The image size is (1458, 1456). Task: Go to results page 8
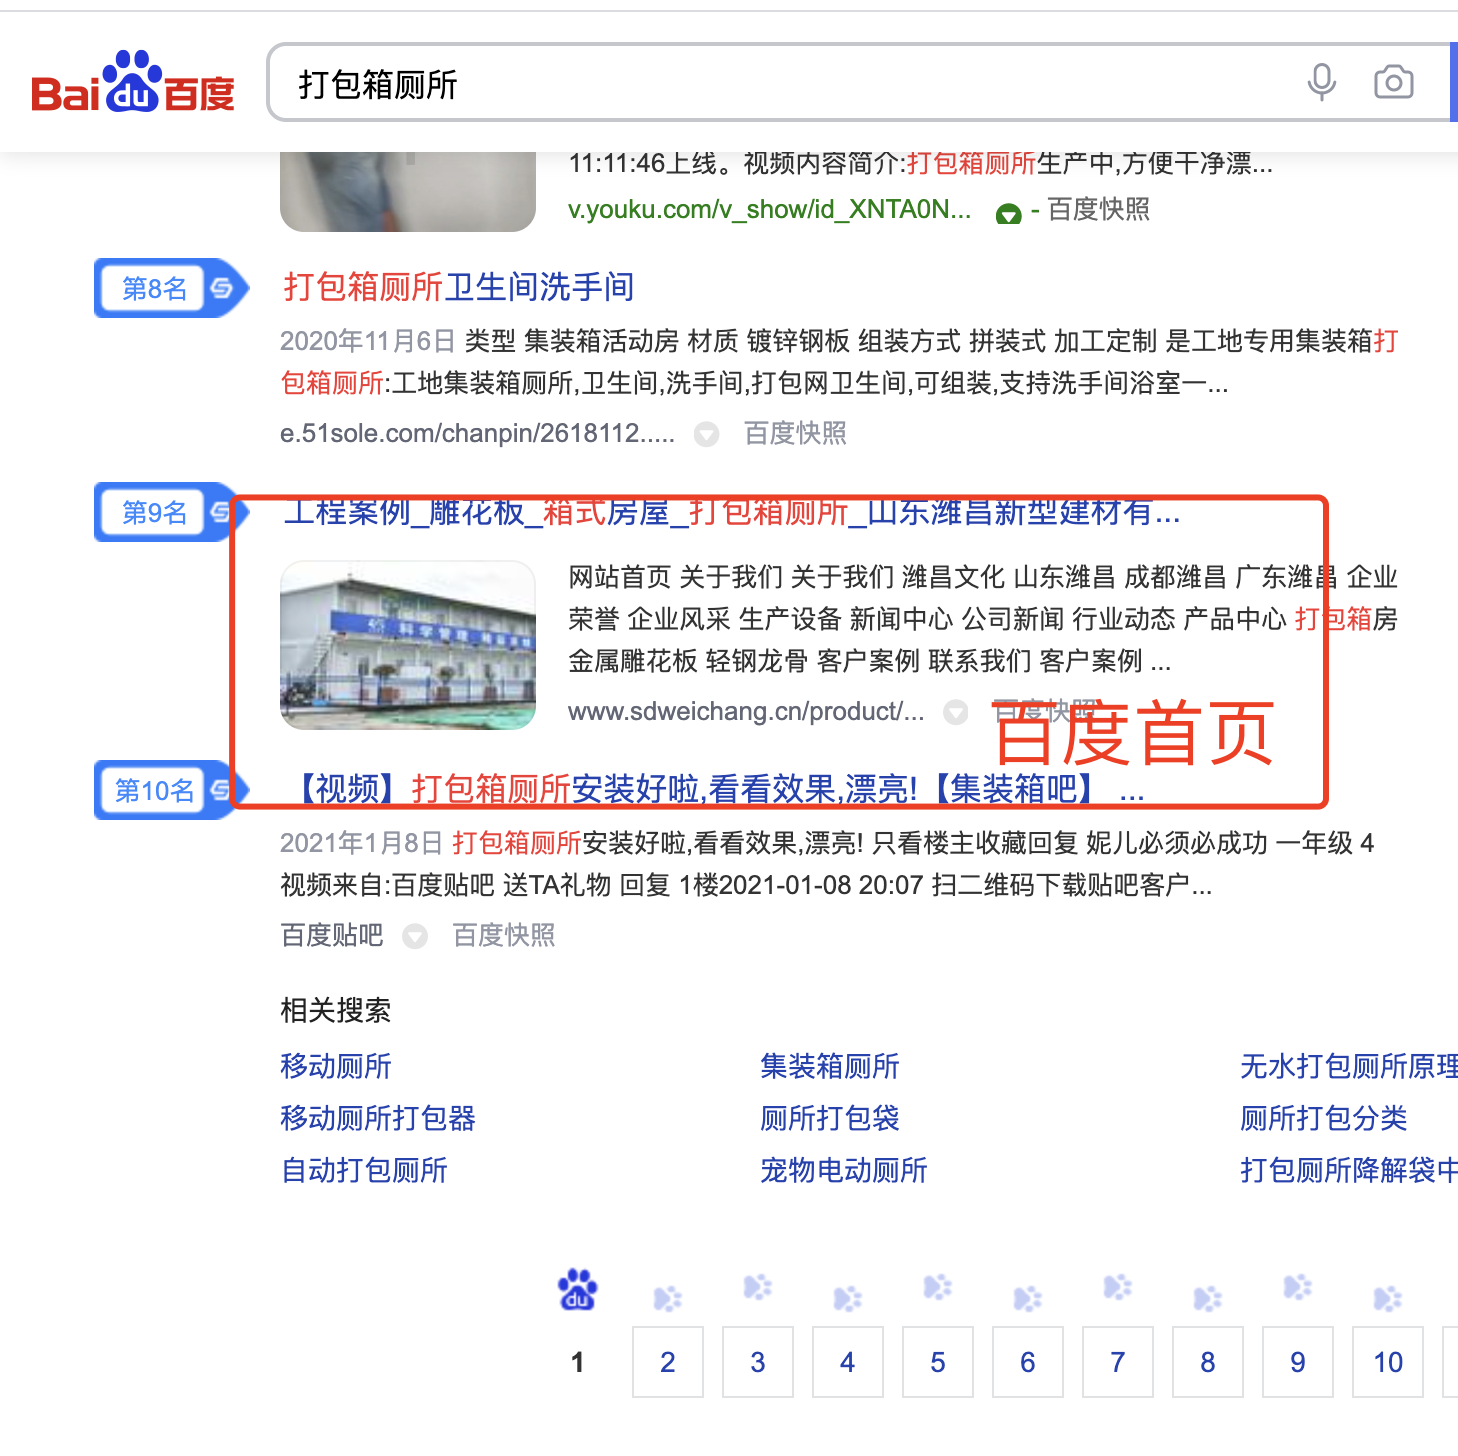(x=1208, y=1362)
